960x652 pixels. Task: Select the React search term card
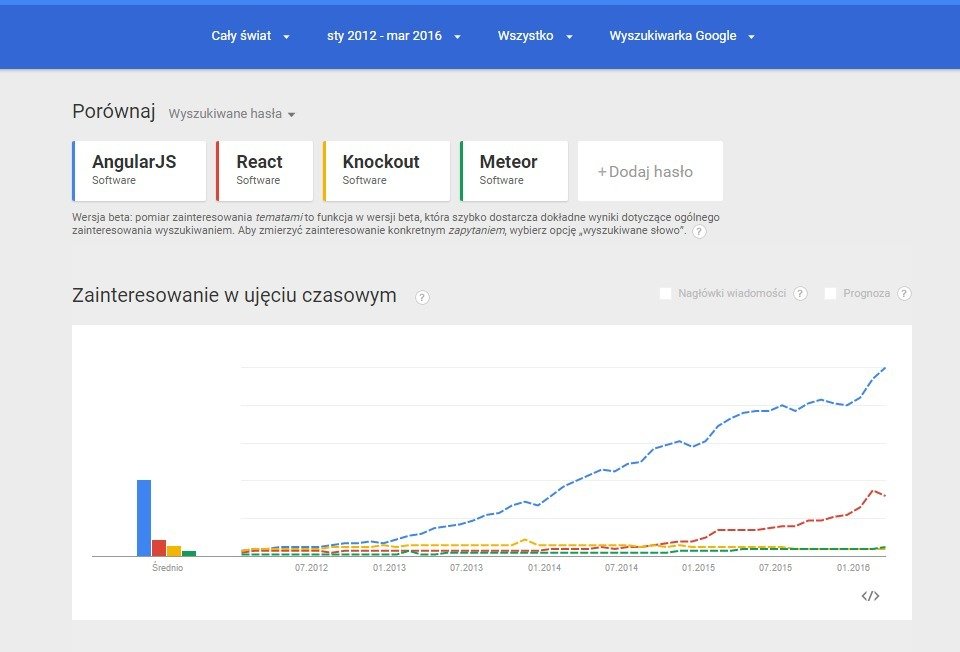click(x=265, y=170)
